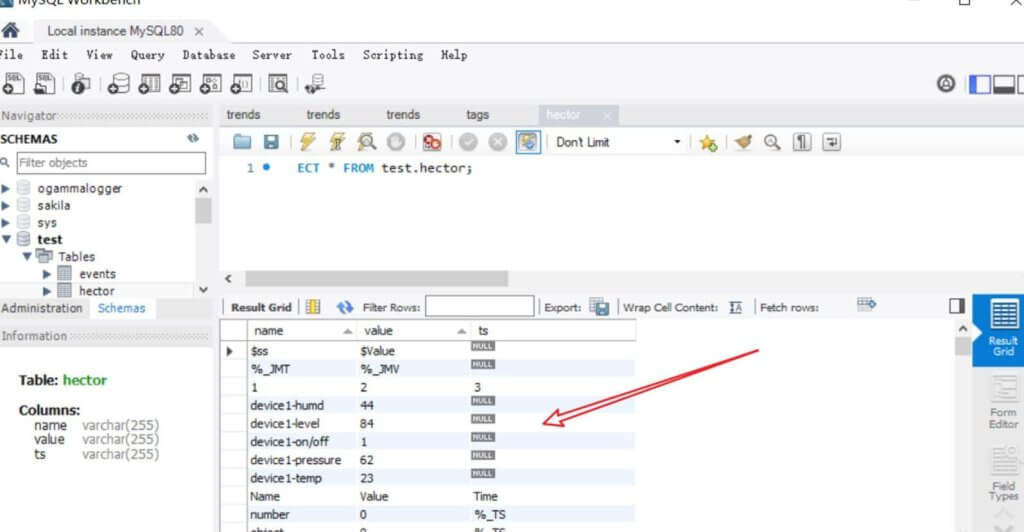
Task: Collapse the test schema tree node
Action: tap(7, 240)
